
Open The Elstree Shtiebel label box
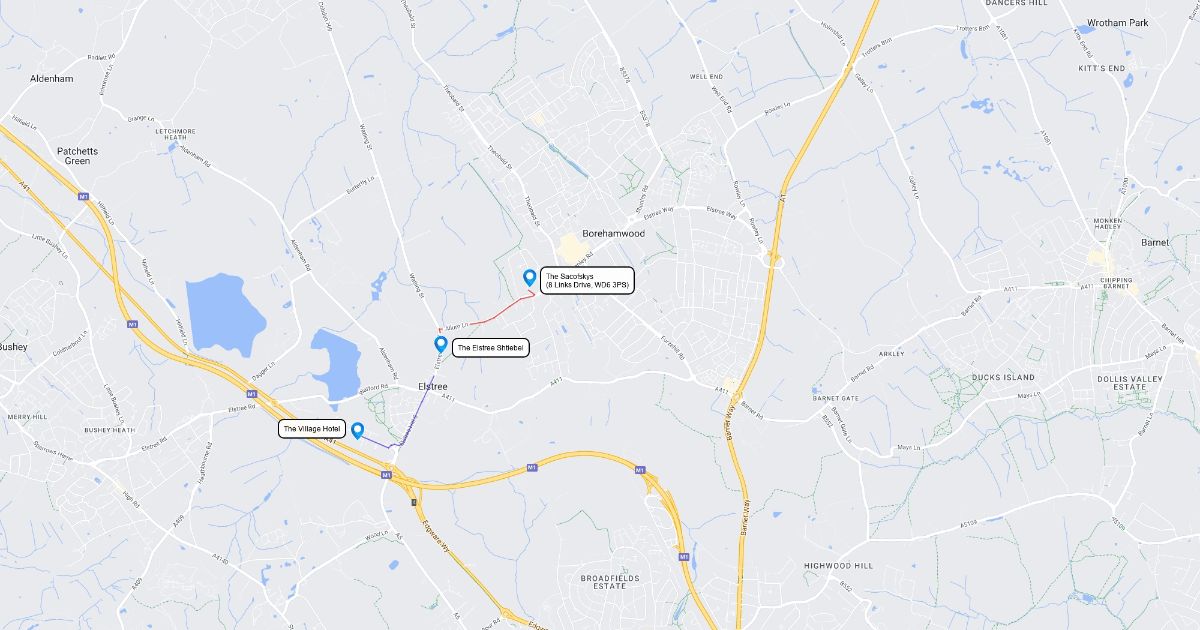click(x=491, y=348)
